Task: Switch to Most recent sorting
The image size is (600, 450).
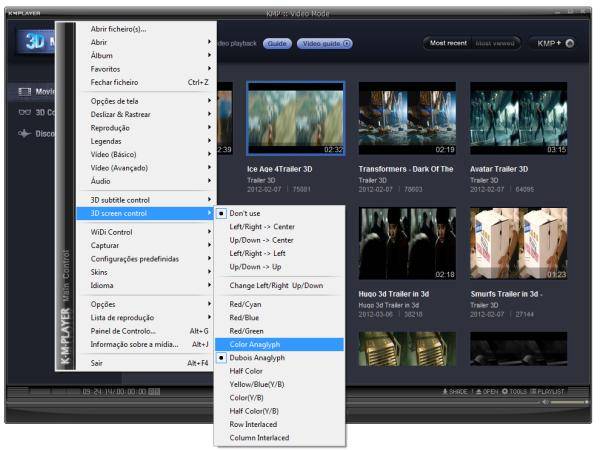Action: pyautogui.click(x=448, y=43)
